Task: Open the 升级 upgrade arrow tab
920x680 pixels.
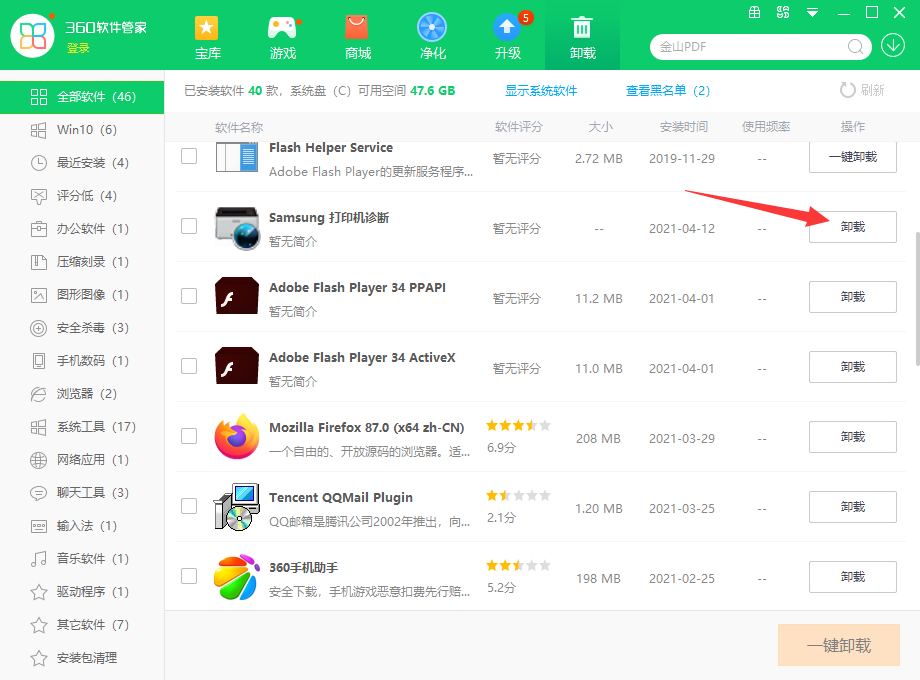Action: 508,37
